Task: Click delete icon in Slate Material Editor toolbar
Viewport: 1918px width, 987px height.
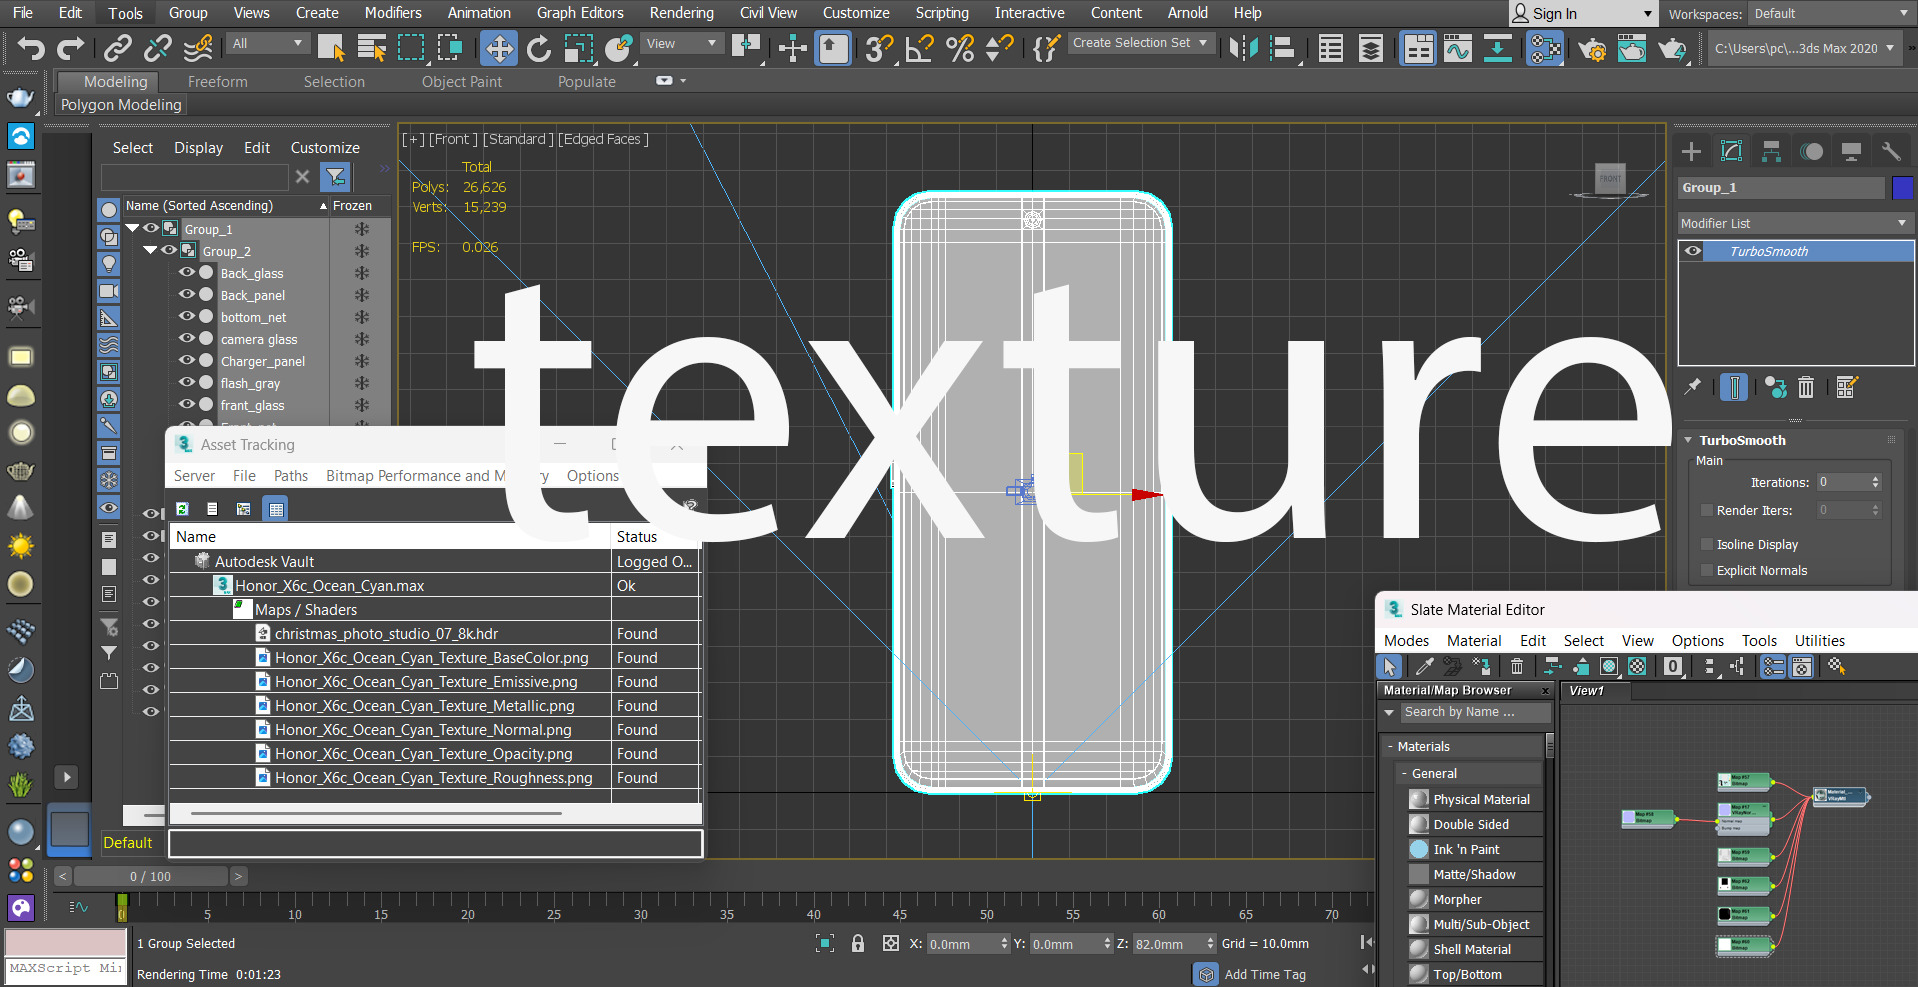Action: pos(1517,667)
